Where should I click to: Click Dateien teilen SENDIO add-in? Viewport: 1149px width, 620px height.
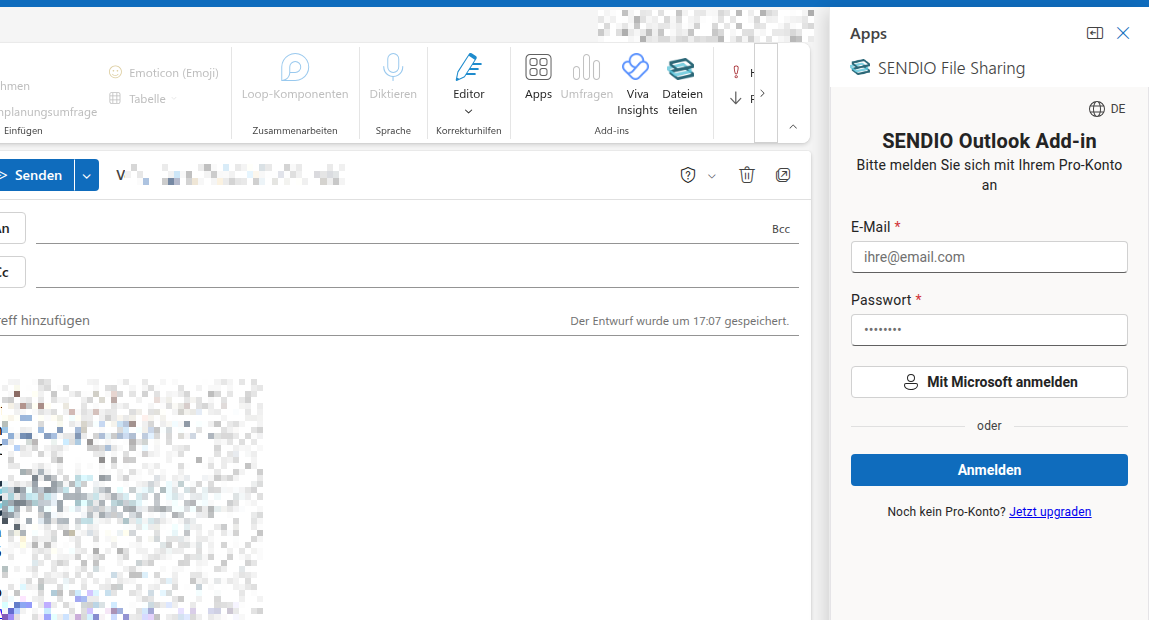point(682,84)
